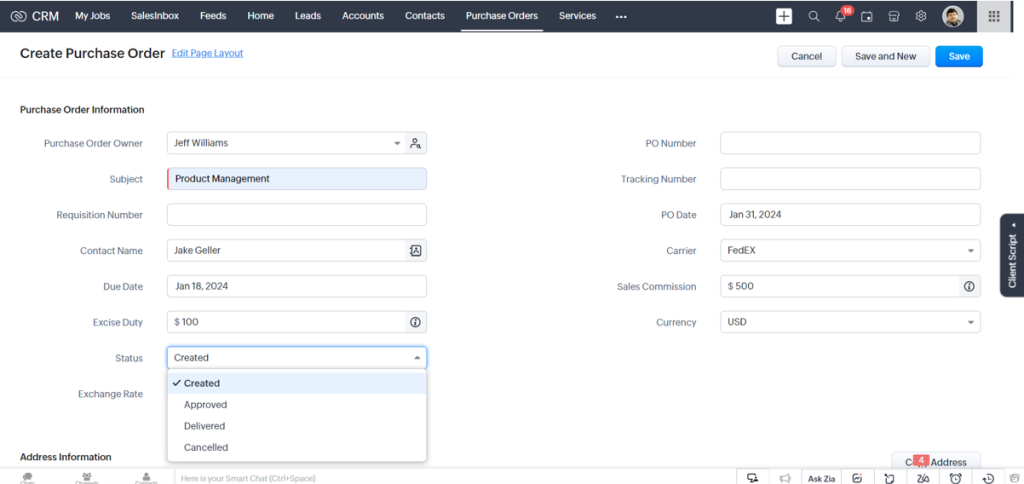Click the megaphone announcements icon
1024x484 pixels.
point(786,478)
